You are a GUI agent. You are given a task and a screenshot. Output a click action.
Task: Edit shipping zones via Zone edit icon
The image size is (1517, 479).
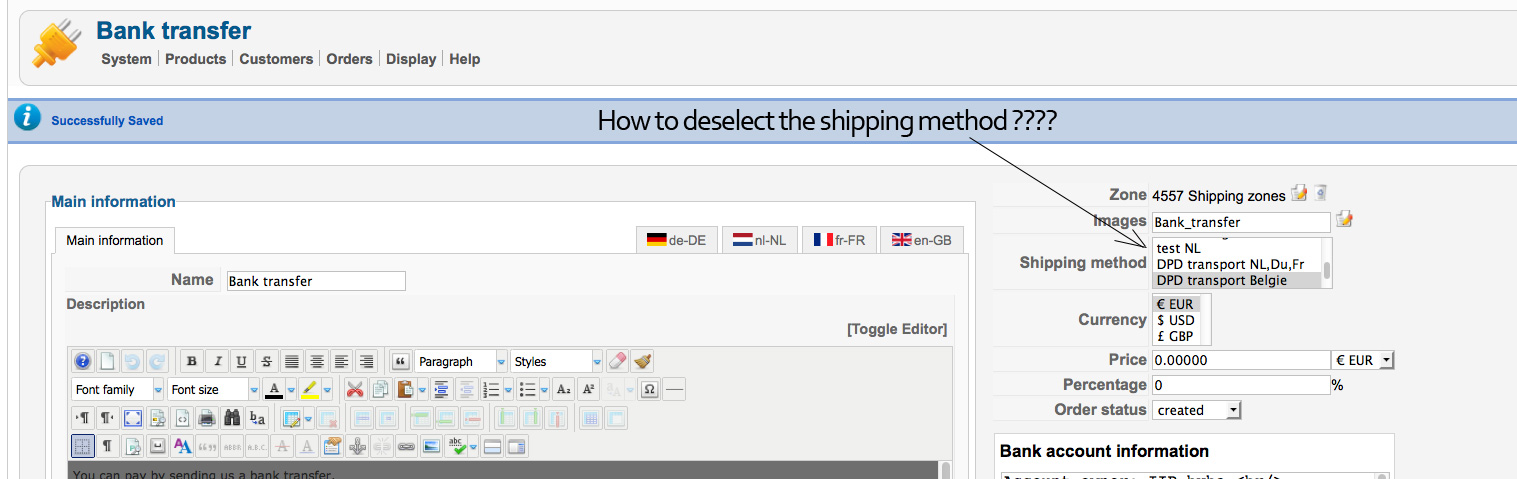(x=1299, y=193)
